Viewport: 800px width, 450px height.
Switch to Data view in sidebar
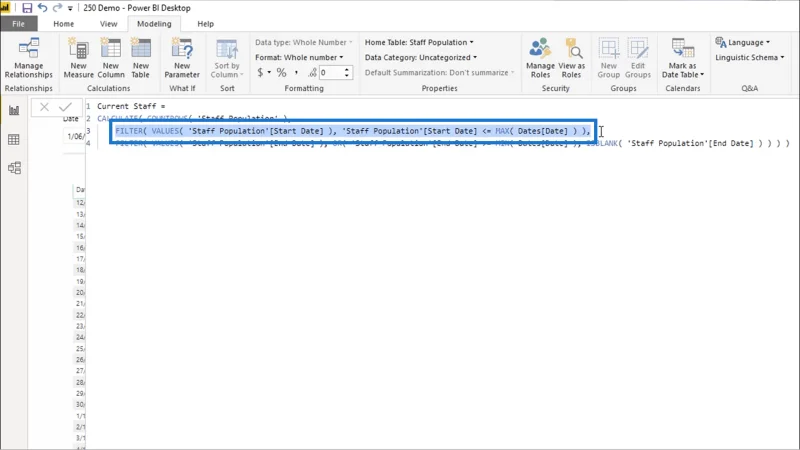[x=14, y=139]
